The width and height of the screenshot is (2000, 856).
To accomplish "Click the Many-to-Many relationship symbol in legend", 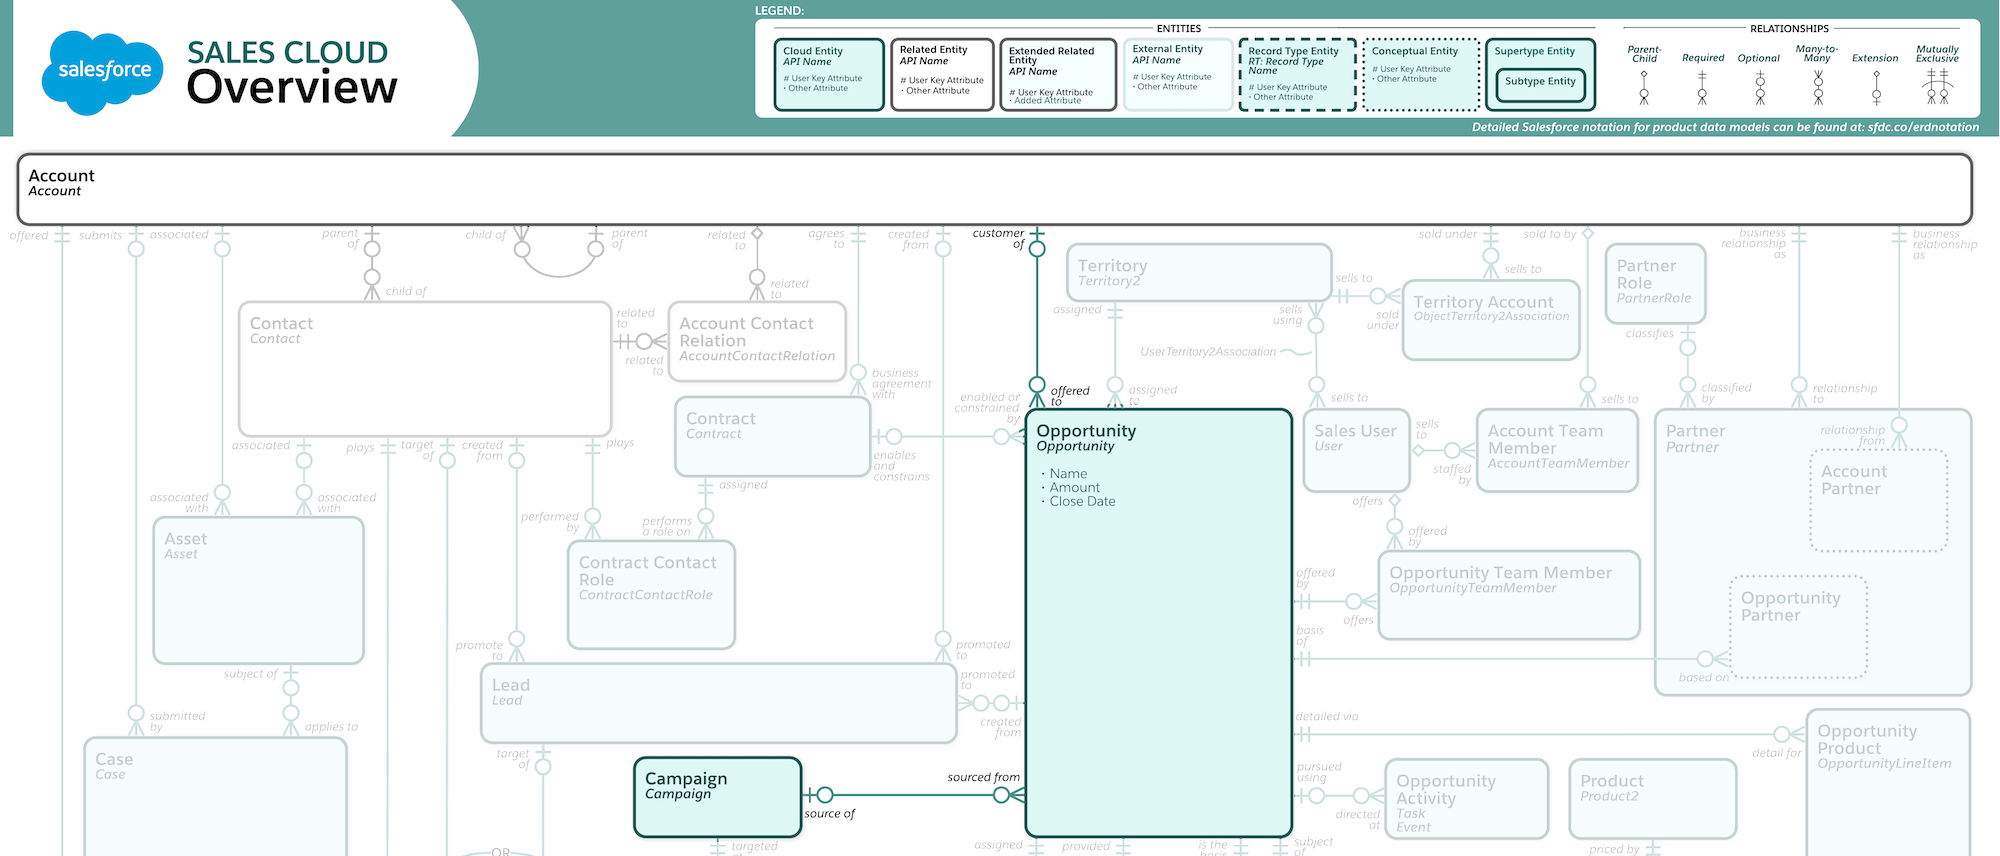I will (1818, 89).
